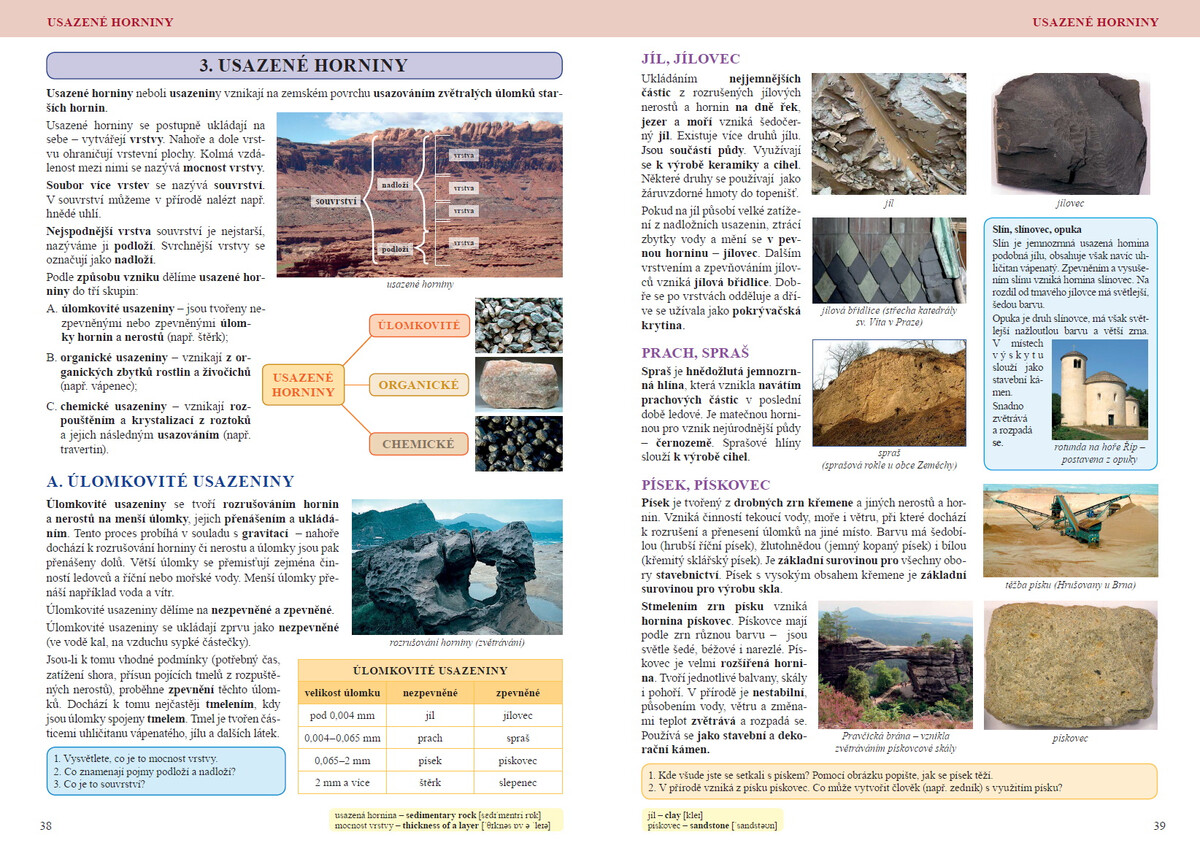Select the 'ÚLOMKOVITÉ' diagram box
The image size is (1200, 851).
tap(417, 326)
